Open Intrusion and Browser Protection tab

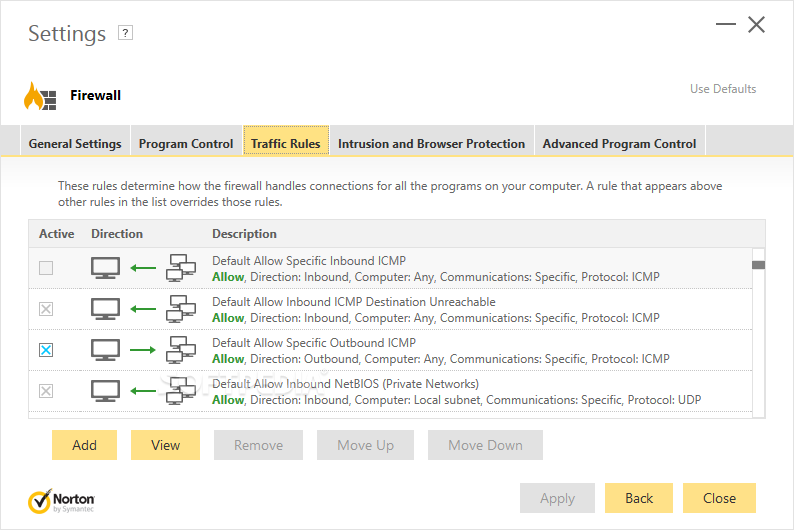(431, 144)
